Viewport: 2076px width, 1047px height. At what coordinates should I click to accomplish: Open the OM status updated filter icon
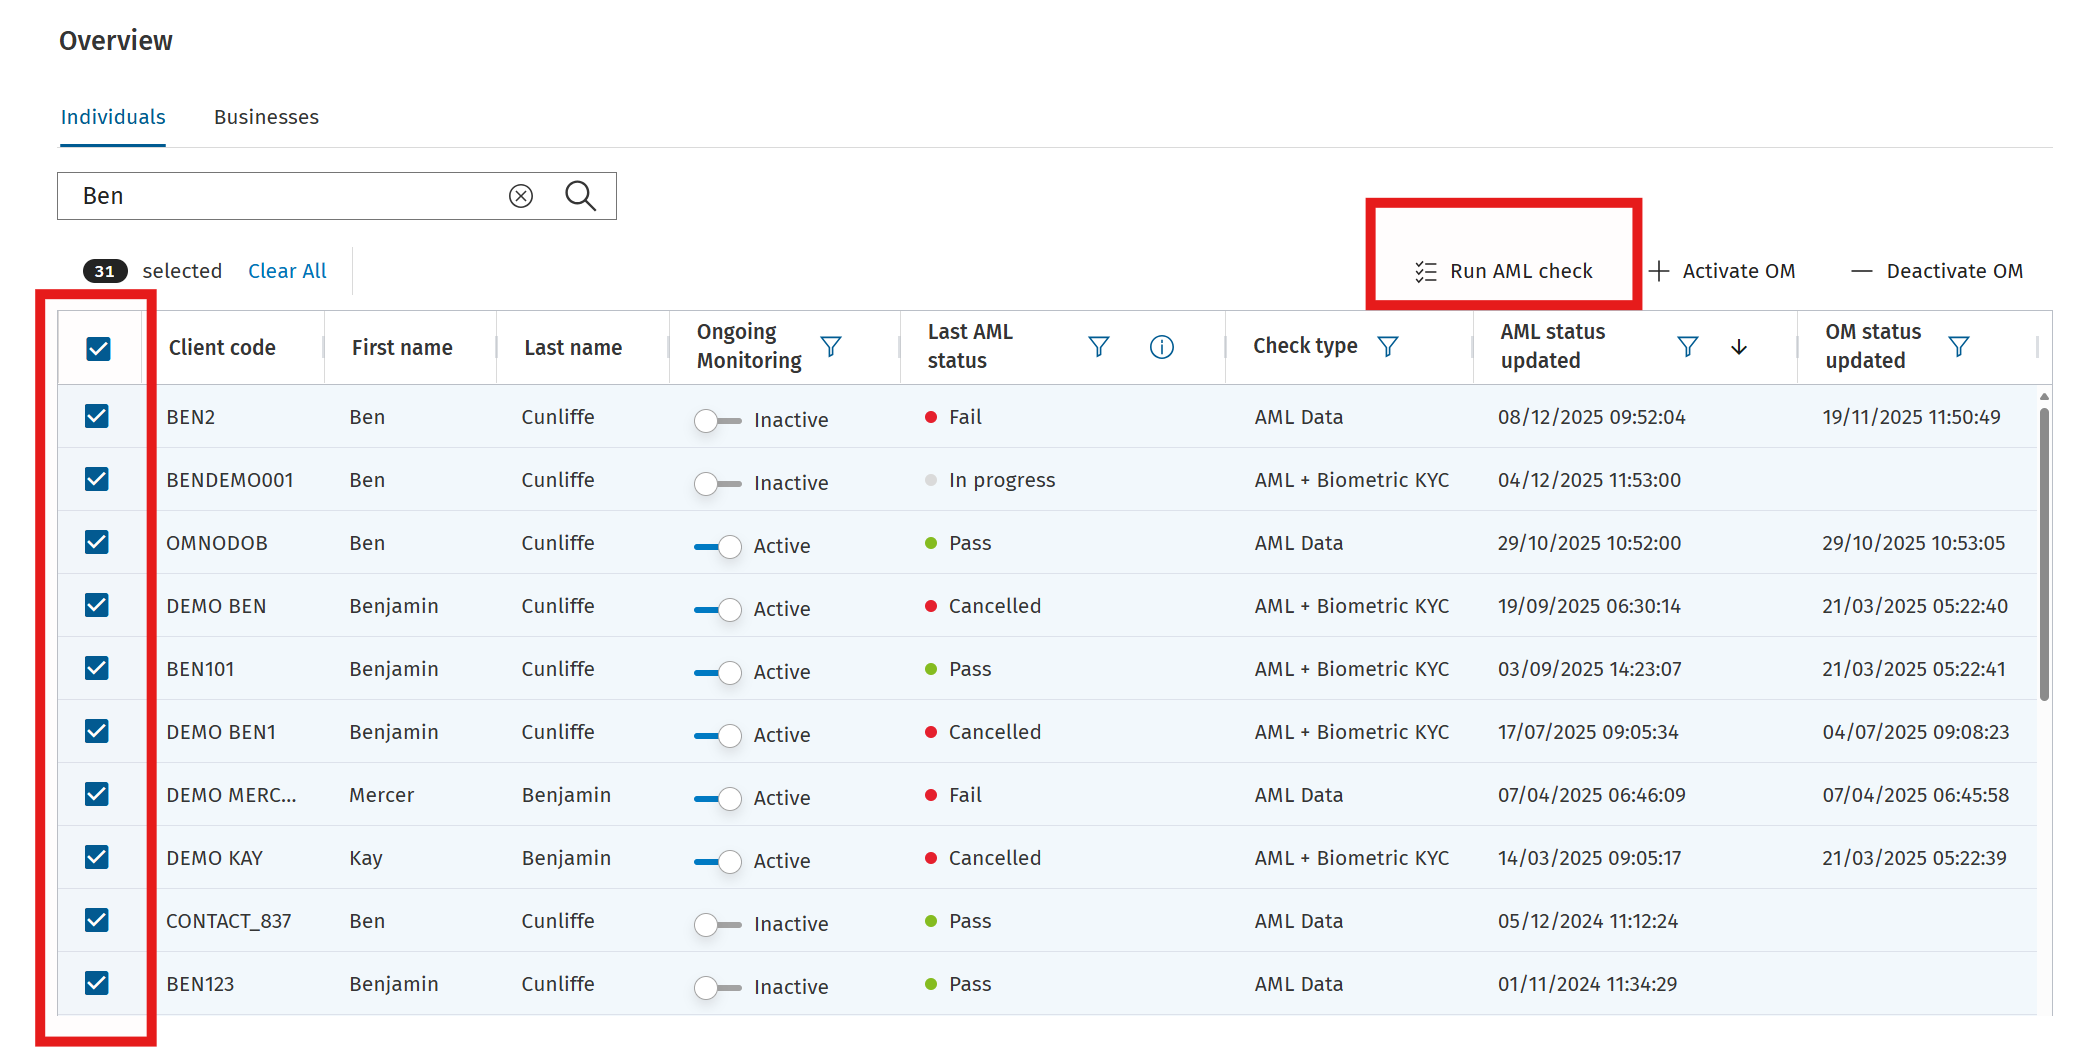[x=1959, y=346]
